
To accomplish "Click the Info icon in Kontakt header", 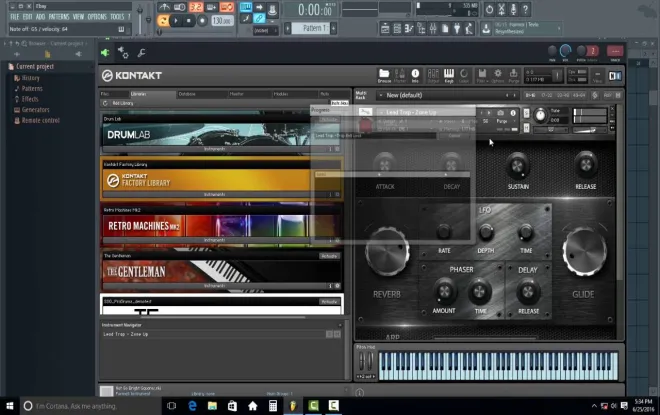I will pos(415,75).
